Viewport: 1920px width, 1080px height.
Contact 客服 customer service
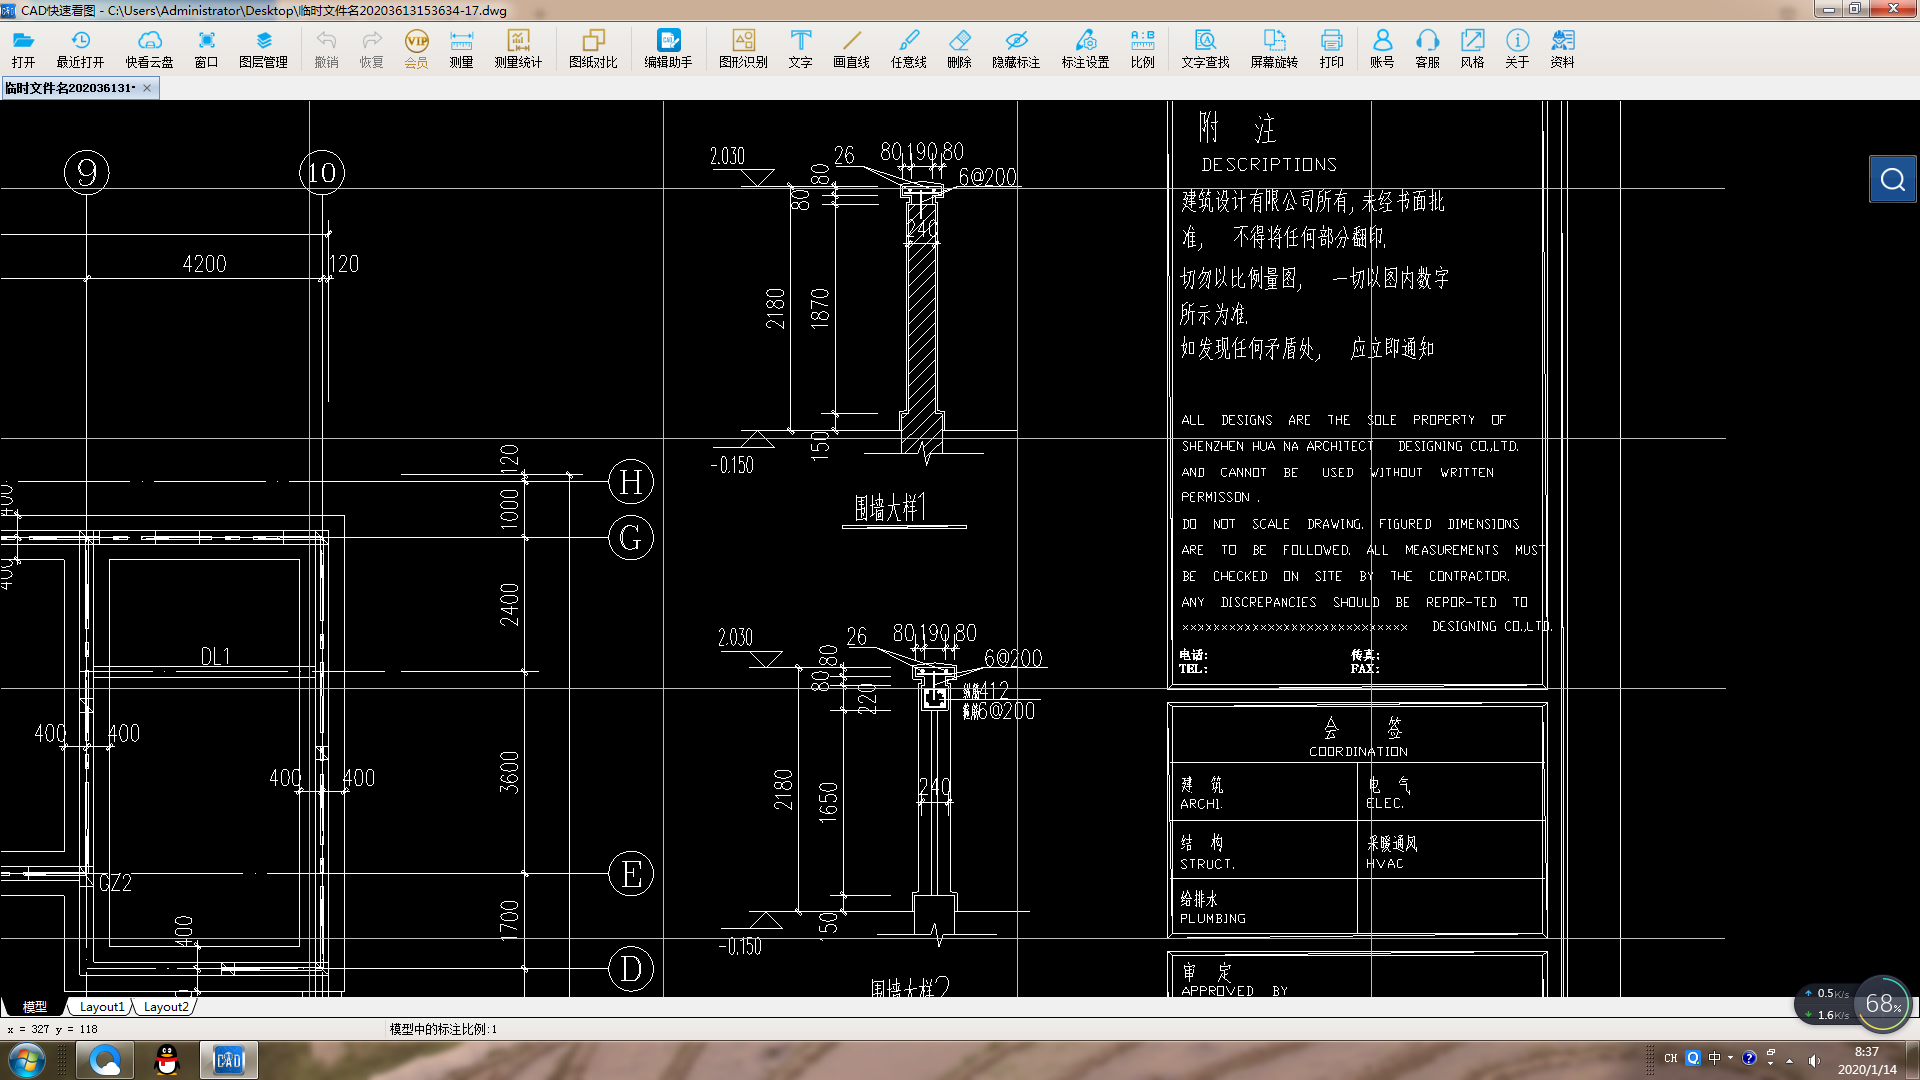click(1427, 48)
